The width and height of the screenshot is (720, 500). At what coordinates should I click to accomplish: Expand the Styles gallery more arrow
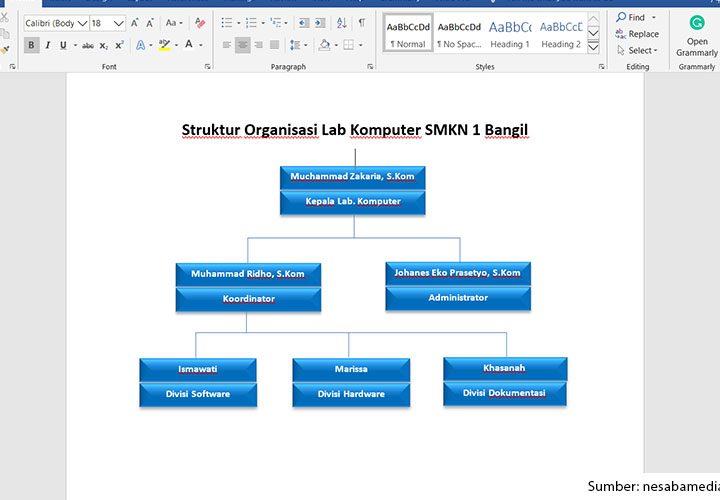pos(593,47)
